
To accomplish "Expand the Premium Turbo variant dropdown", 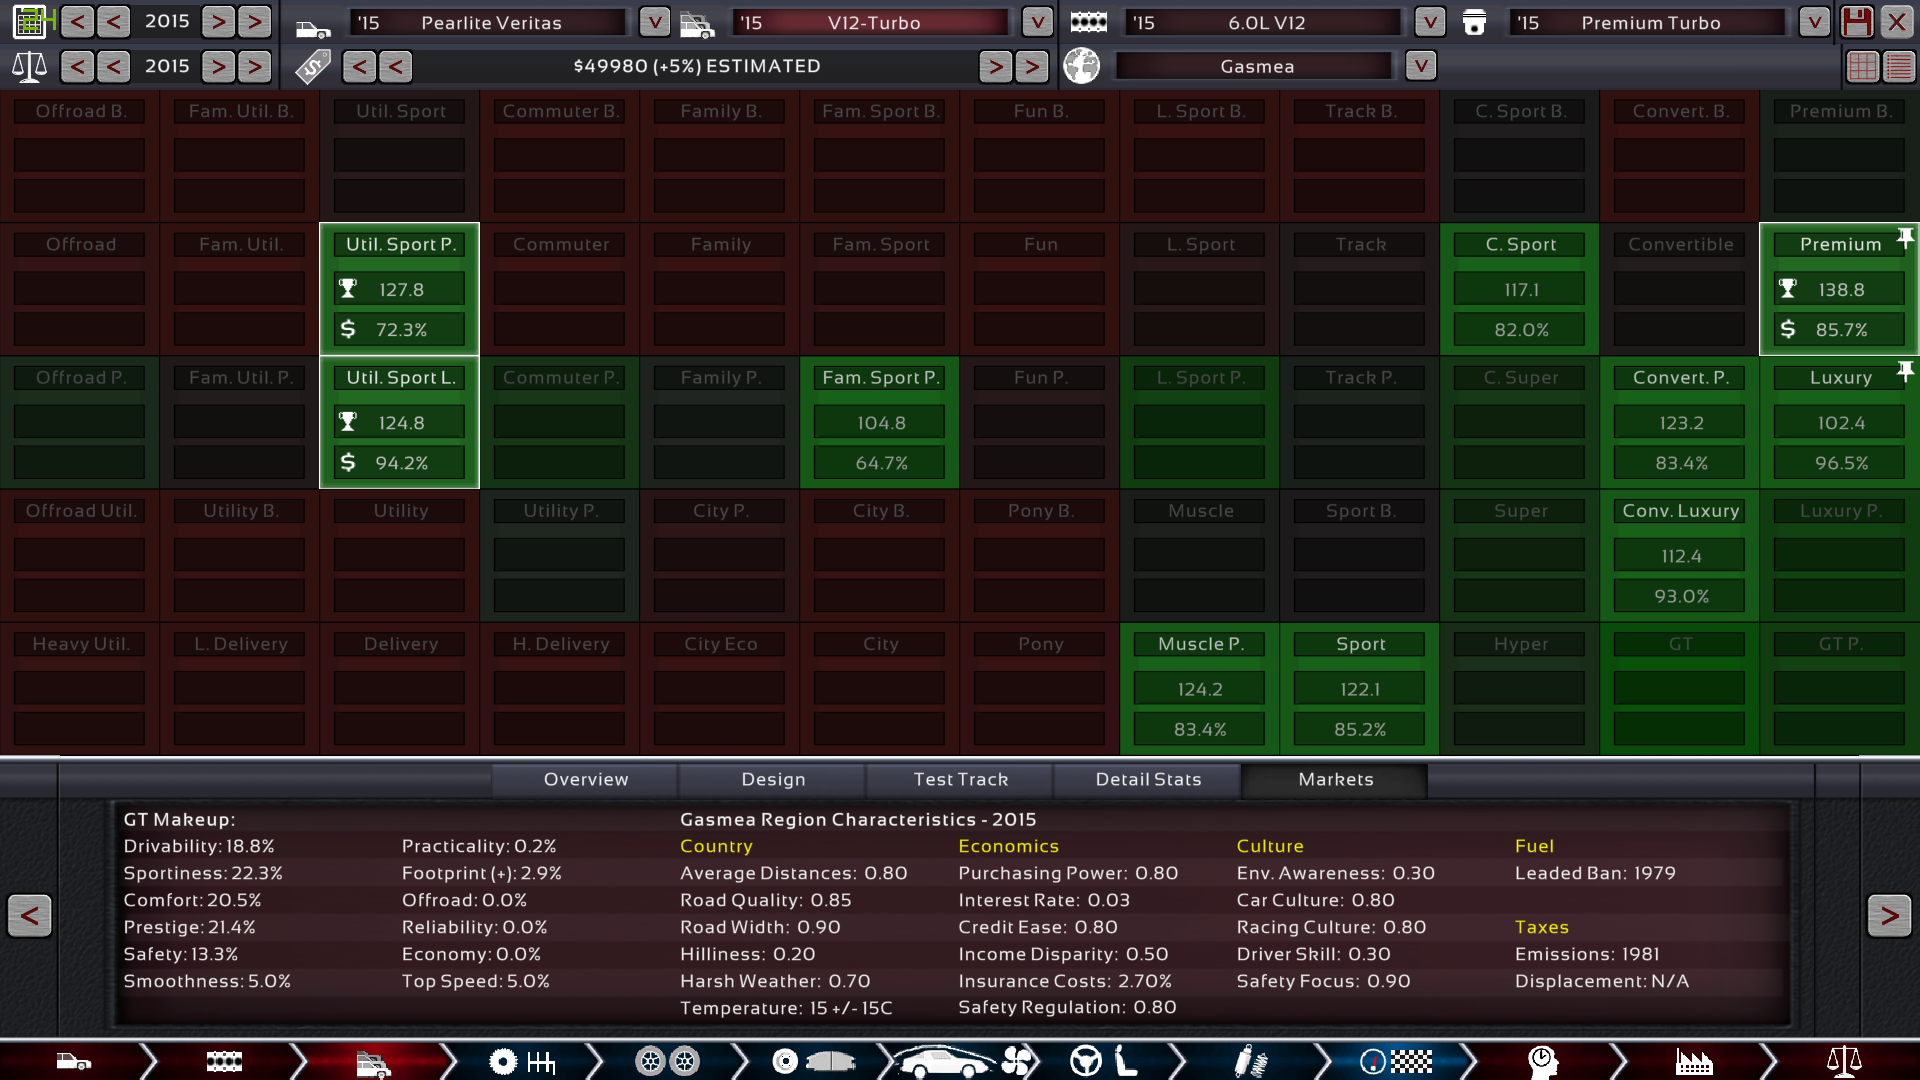I will click(x=1813, y=22).
